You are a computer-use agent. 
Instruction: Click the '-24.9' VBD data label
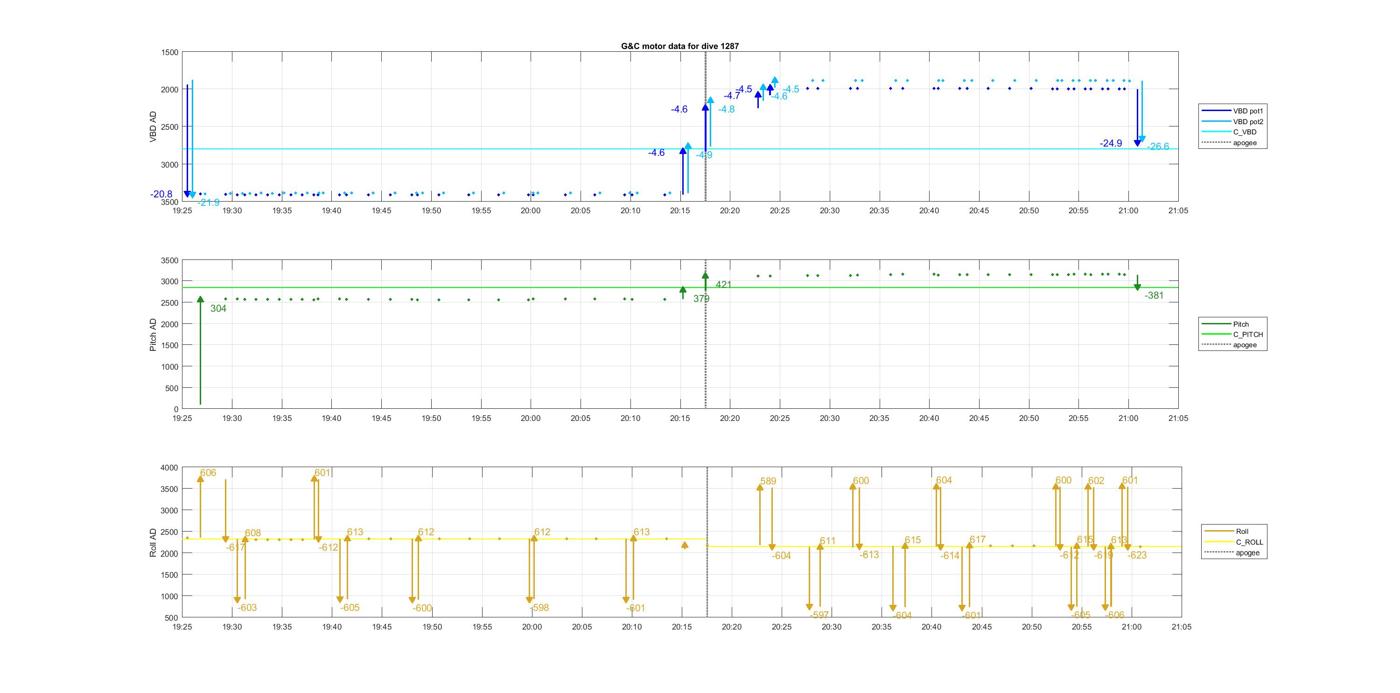(x=1111, y=144)
